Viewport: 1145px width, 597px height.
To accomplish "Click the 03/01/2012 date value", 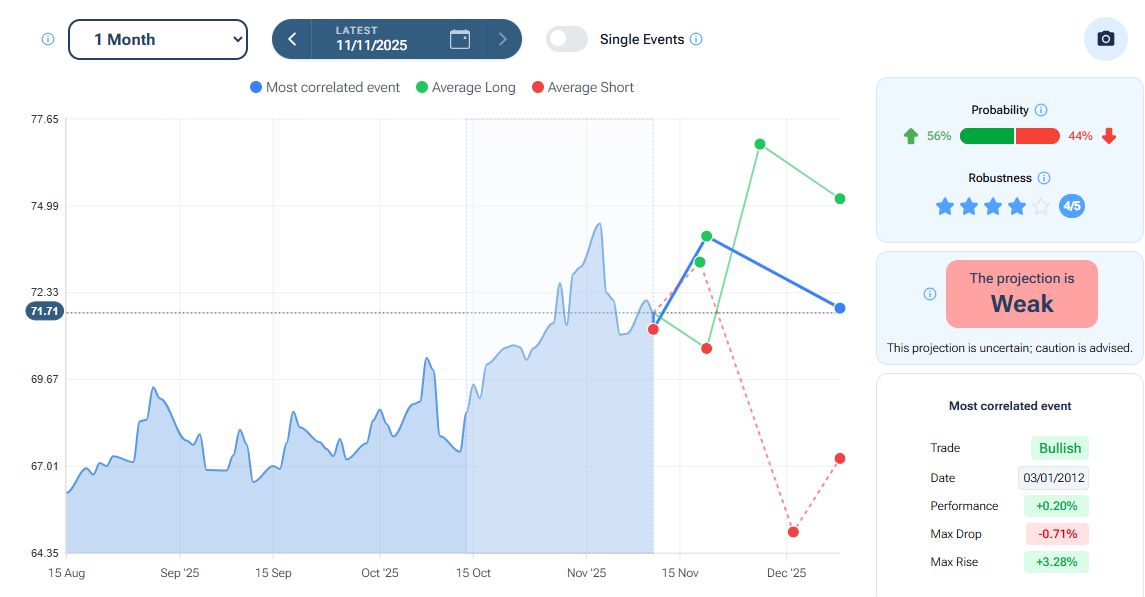I will 1053,478.
